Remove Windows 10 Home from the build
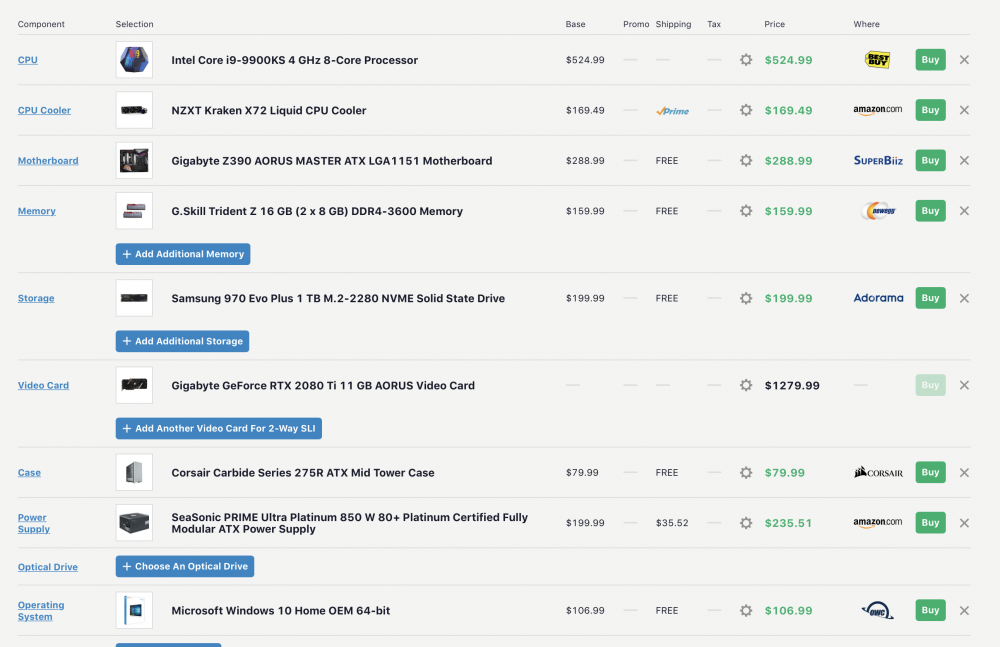 coord(964,610)
